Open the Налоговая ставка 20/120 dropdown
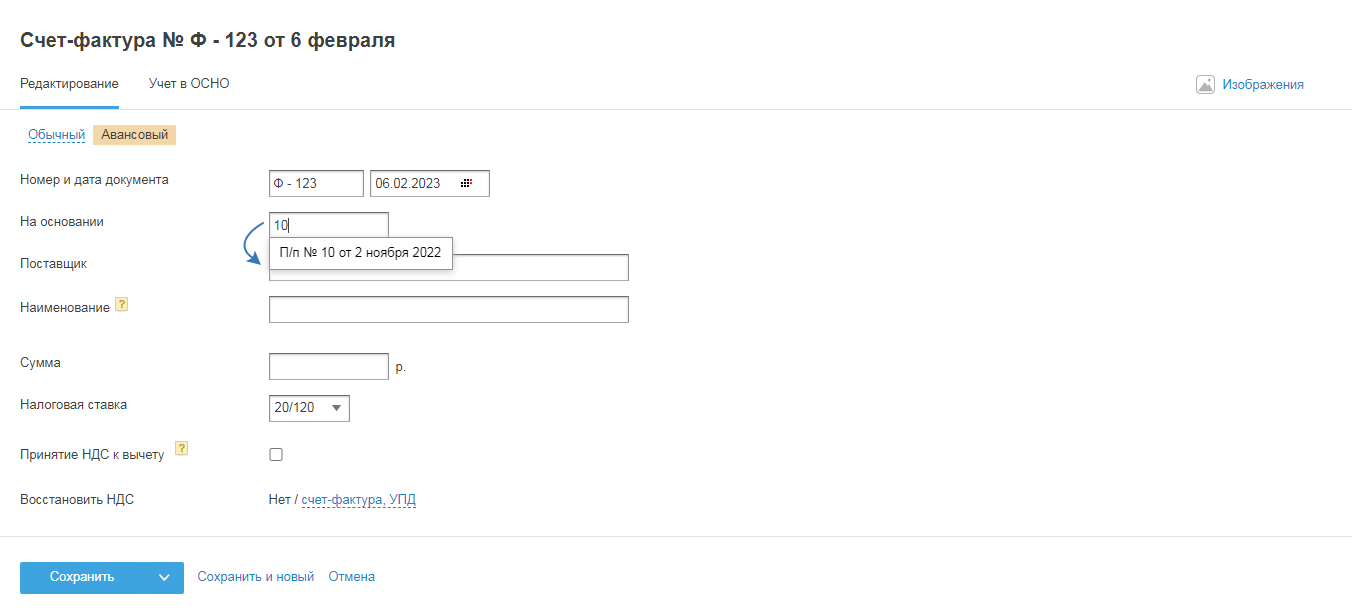This screenshot has height=610, width=1352. [x=309, y=408]
